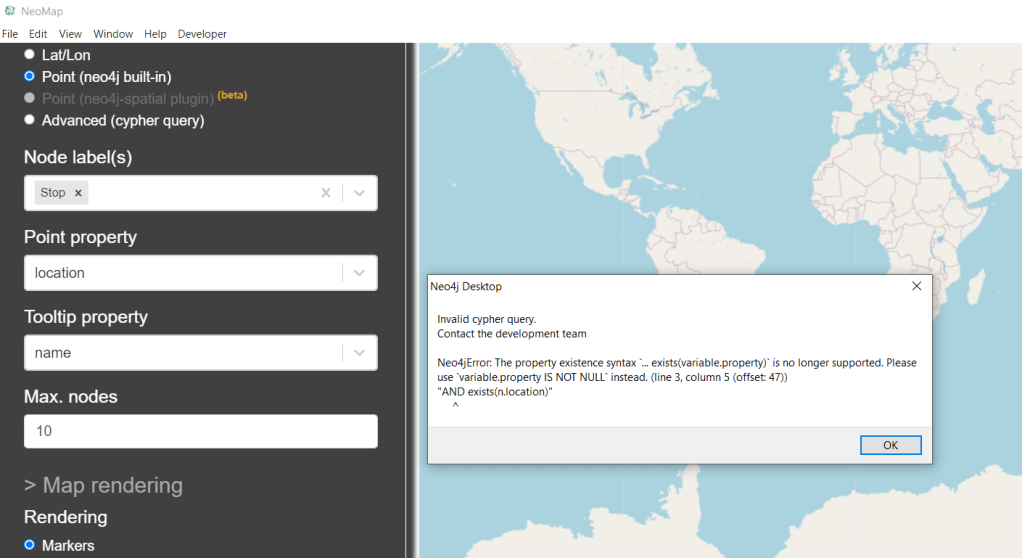
Task: Select Markers rendering radio button
Action: click(30, 545)
